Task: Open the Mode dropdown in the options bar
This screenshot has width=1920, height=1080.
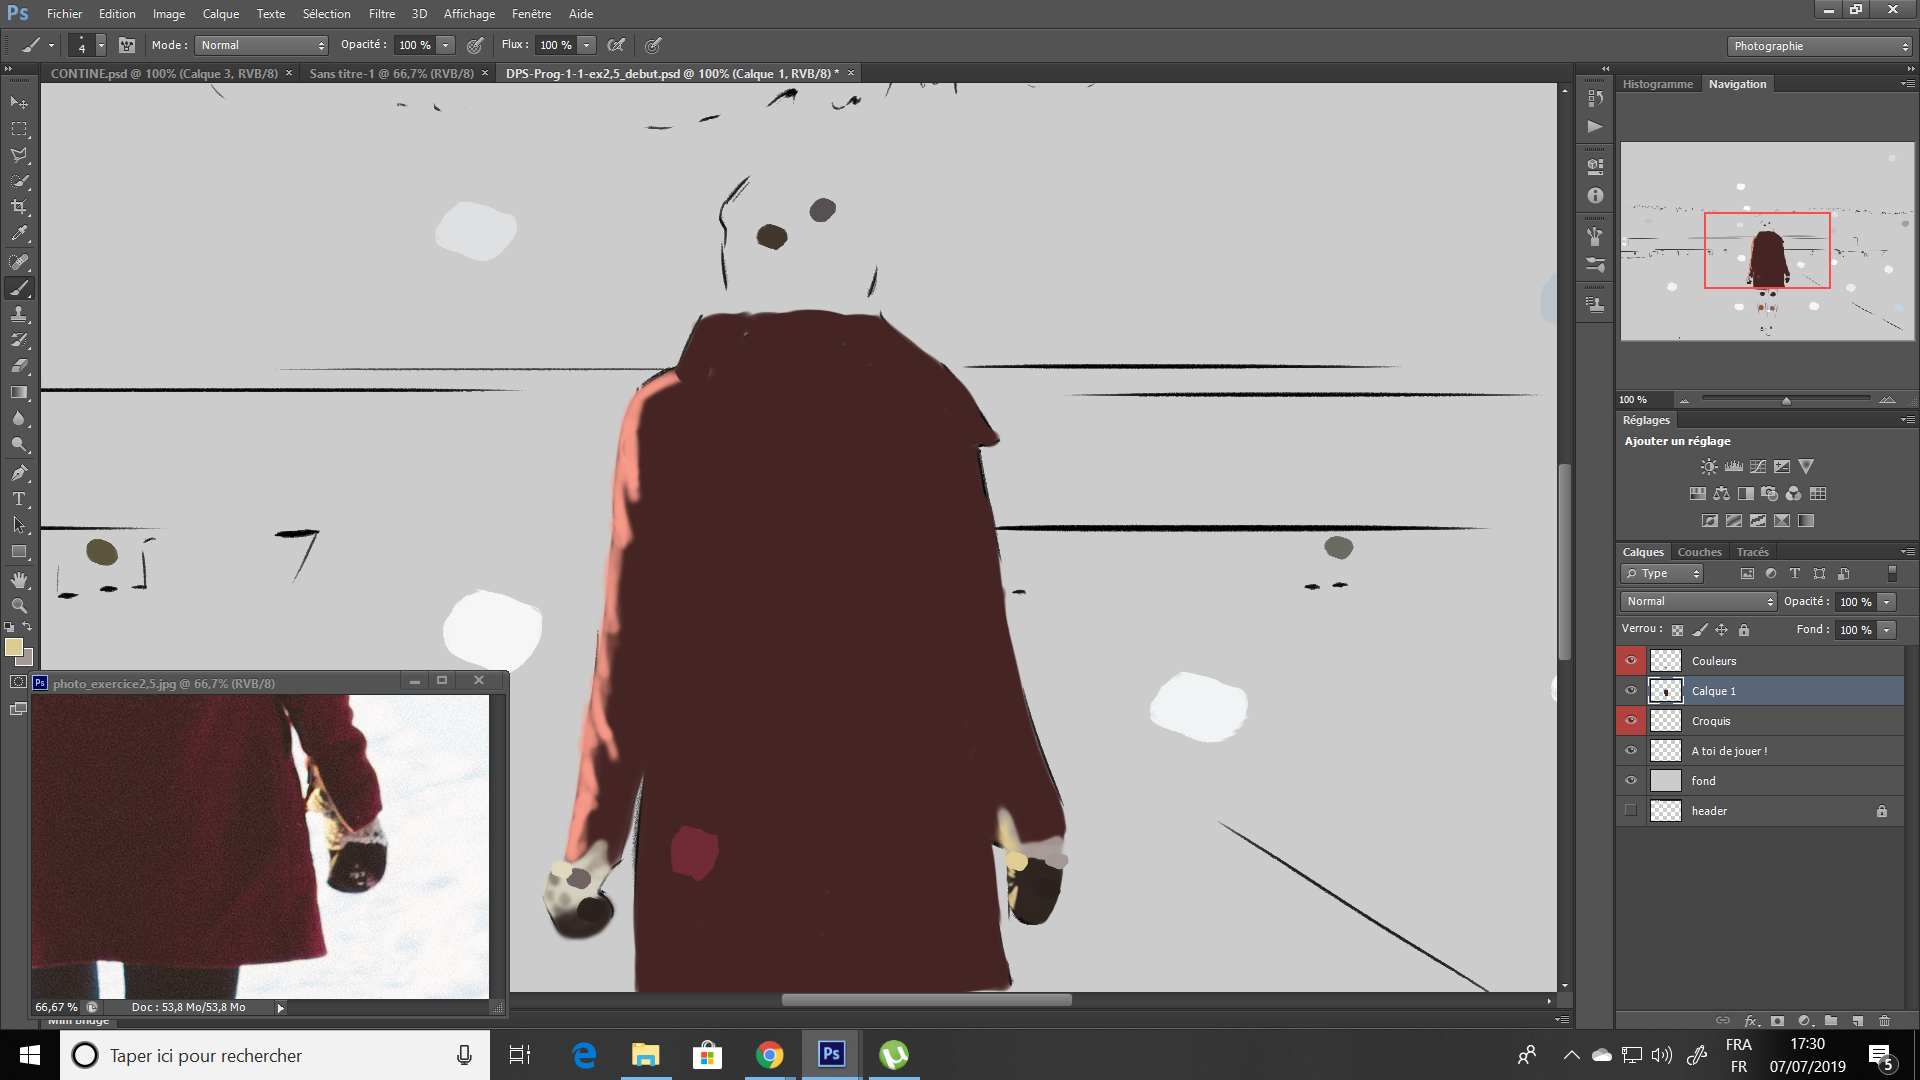Action: click(x=261, y=44)
